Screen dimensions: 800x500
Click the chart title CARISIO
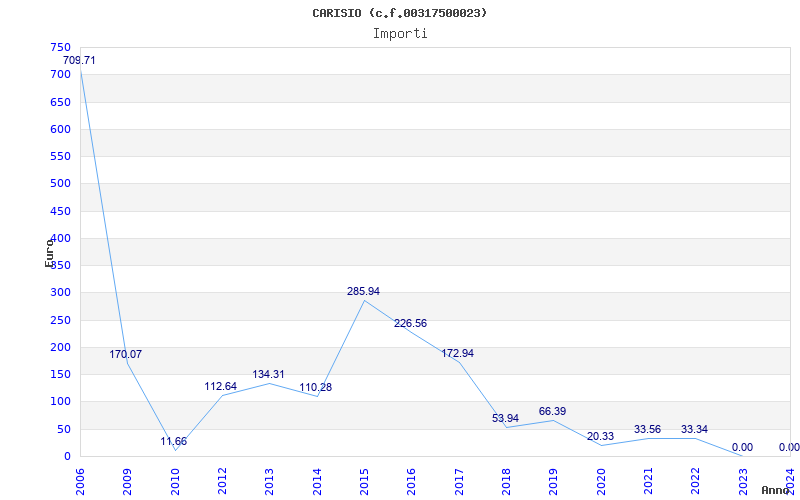click(399, 13)
